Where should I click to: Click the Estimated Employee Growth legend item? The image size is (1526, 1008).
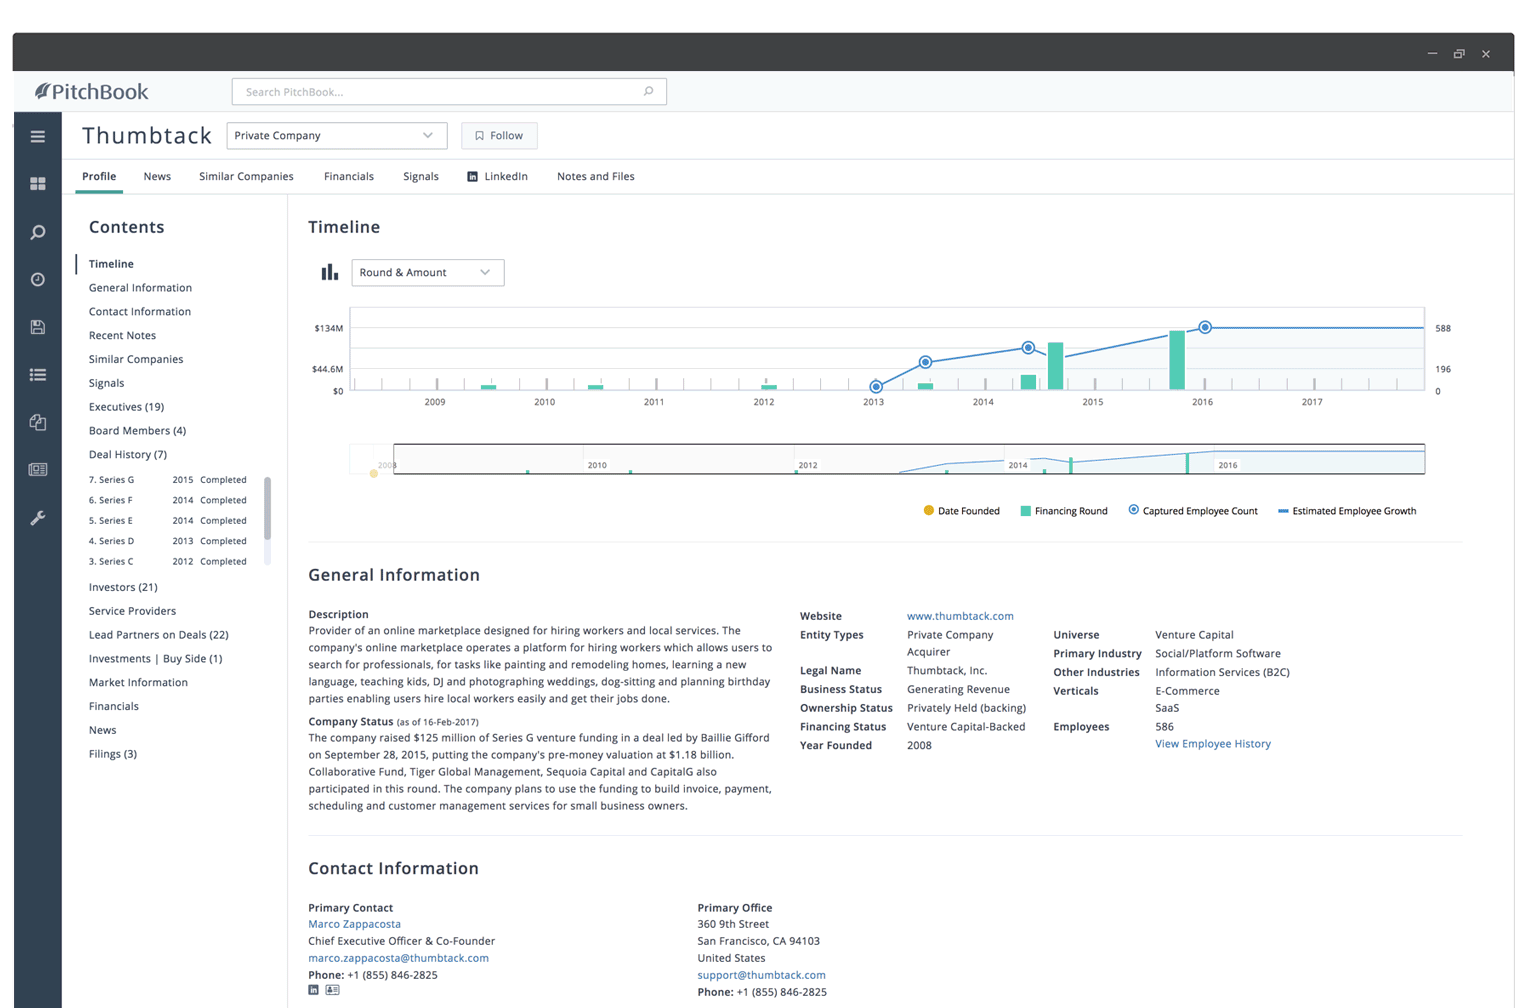1347,511
